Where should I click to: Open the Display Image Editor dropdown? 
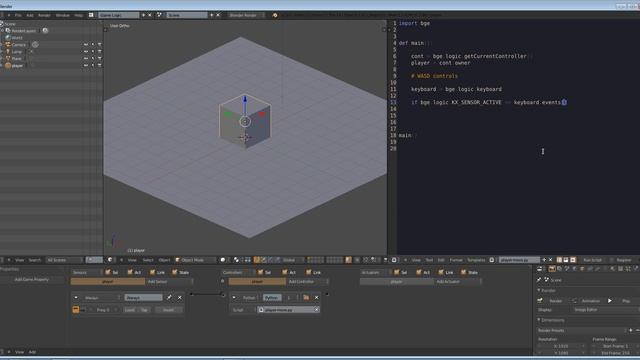click(x=606, y=310)
